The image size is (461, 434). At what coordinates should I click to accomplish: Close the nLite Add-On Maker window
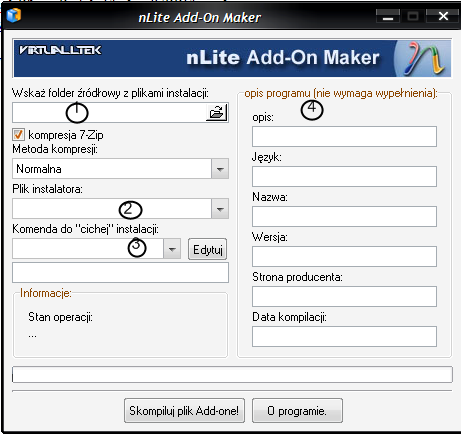click(443, 16)
